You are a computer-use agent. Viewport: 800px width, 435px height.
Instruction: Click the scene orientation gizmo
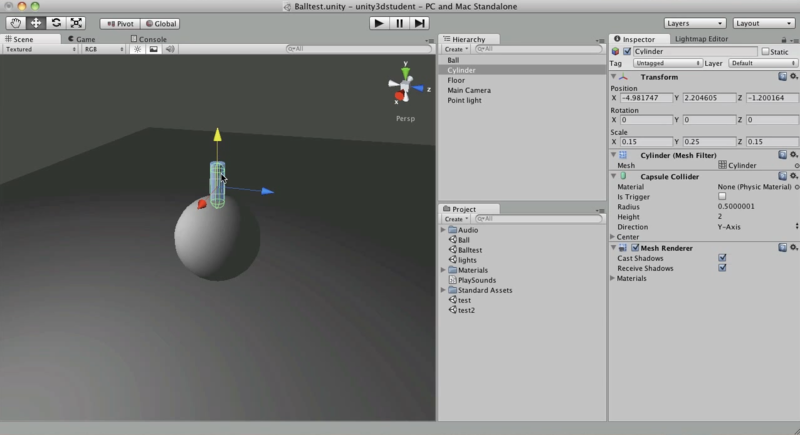406,87
